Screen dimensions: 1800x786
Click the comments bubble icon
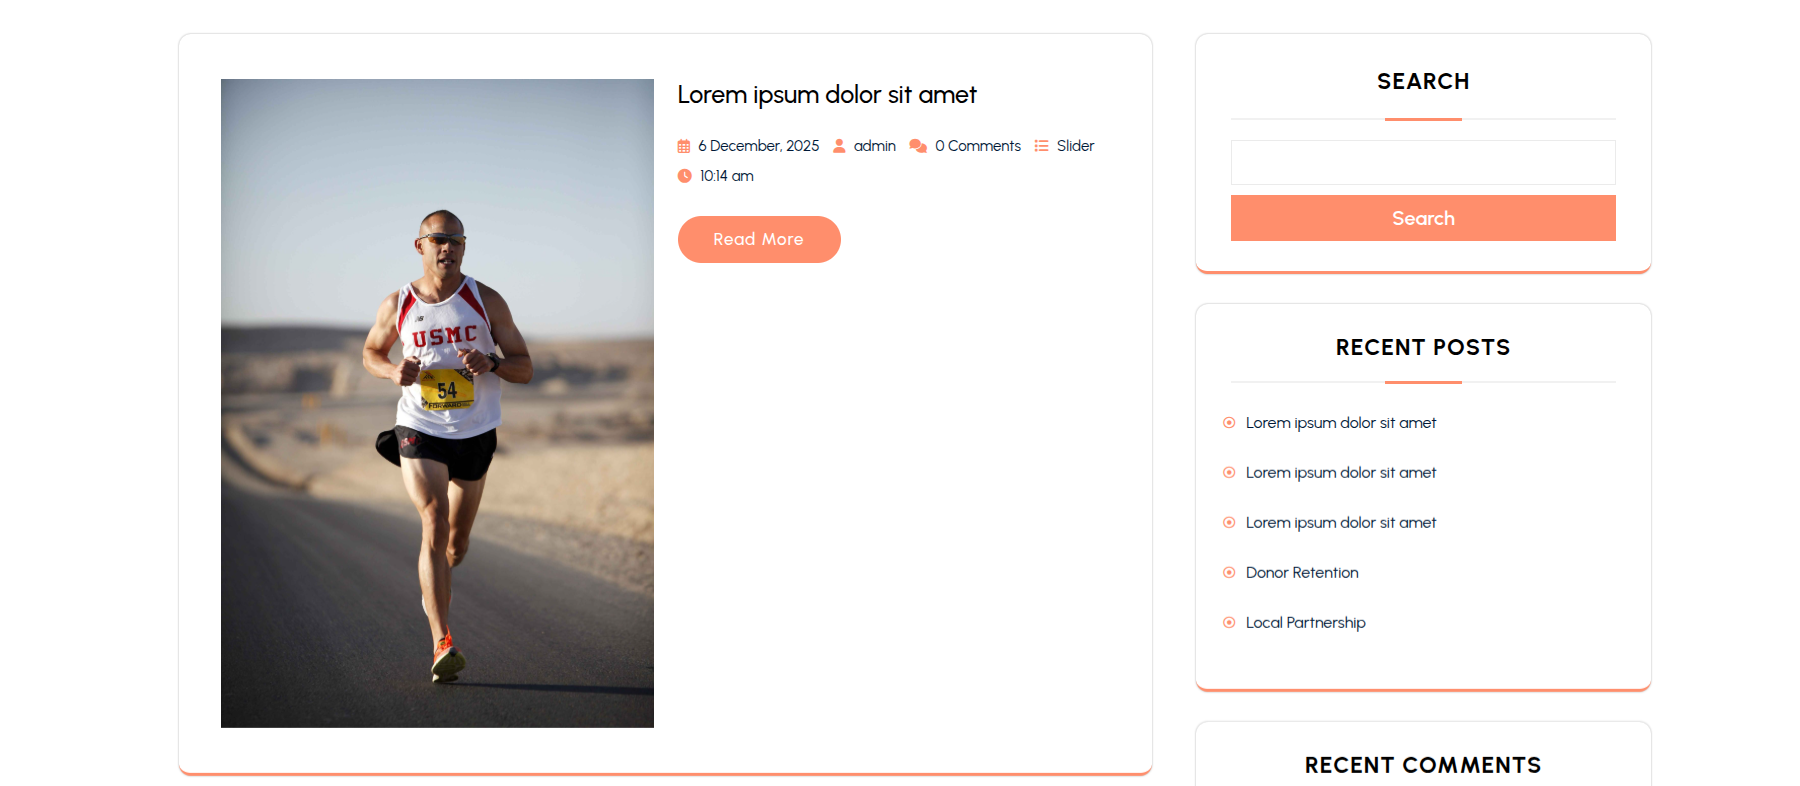coord(918,146)
